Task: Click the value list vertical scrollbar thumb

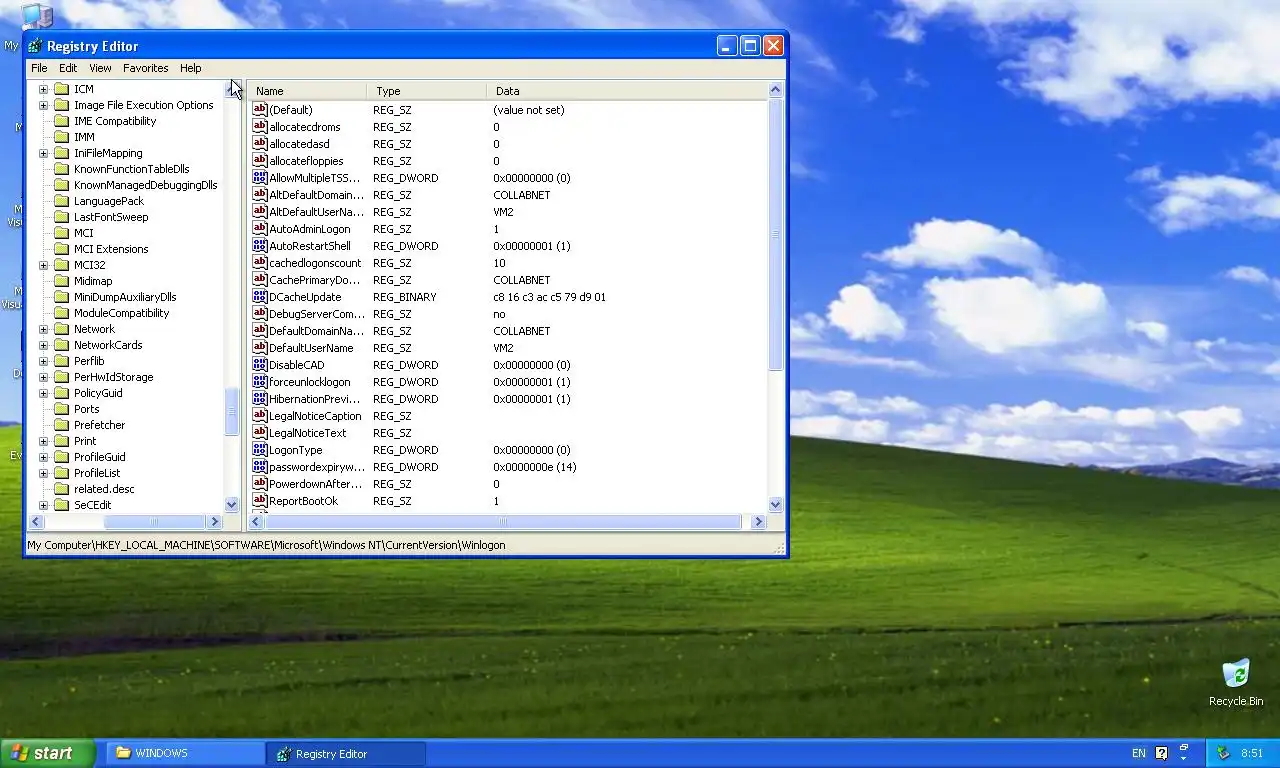Action: pos(776,234)
